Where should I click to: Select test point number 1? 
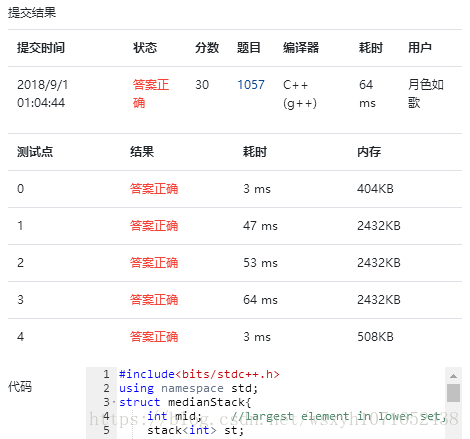pyautogui.click(x=21, y=226)
